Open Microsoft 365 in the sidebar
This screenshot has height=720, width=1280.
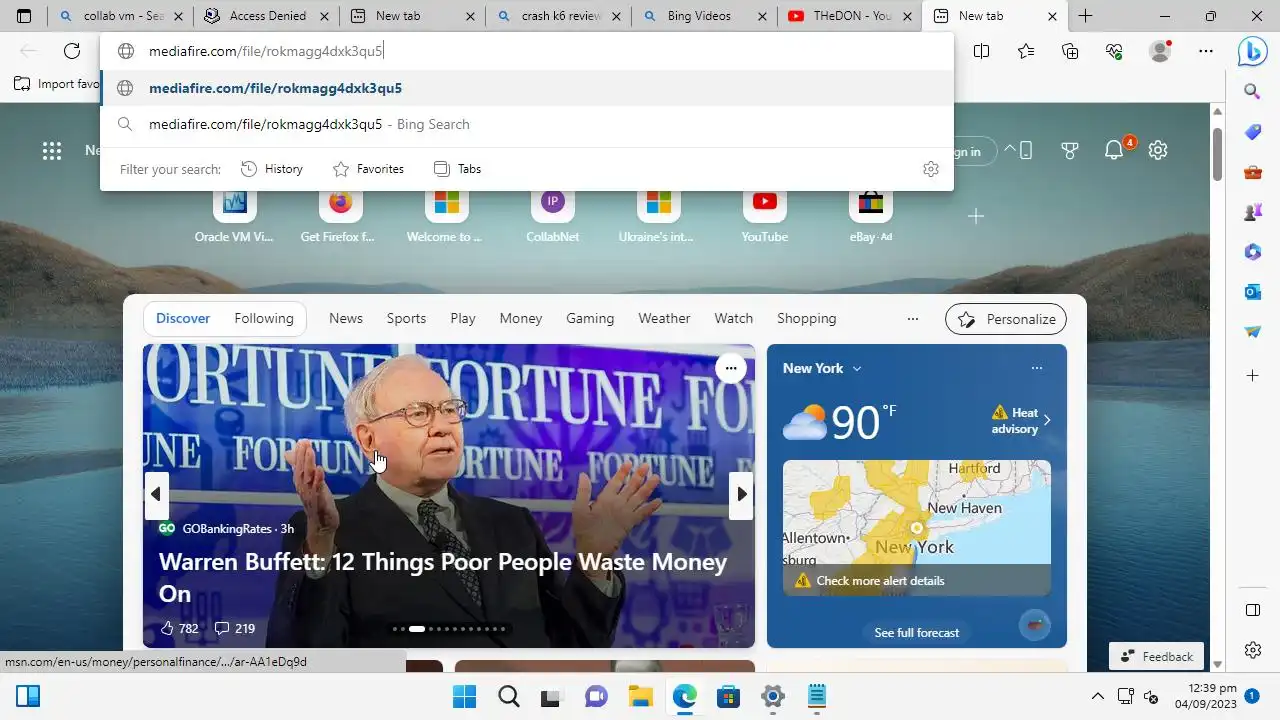[1252, 252]
